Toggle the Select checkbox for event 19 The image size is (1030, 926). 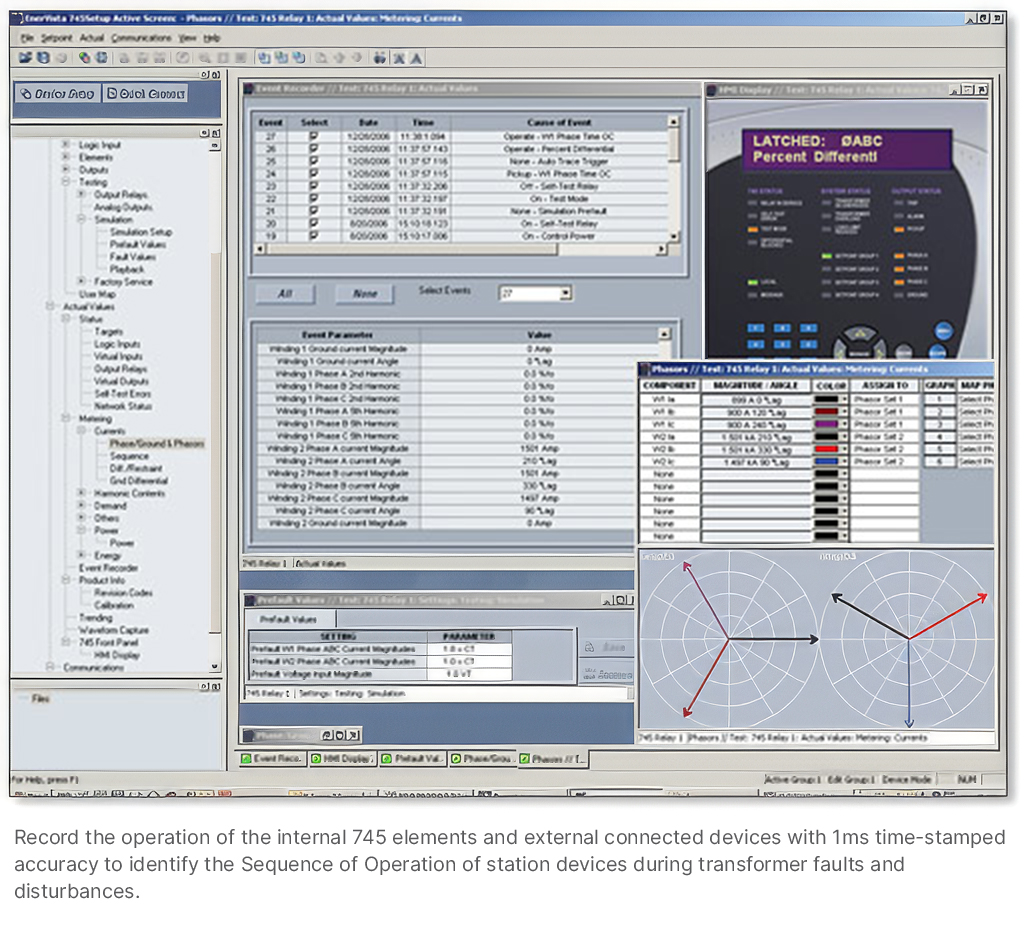pos(314,236)
